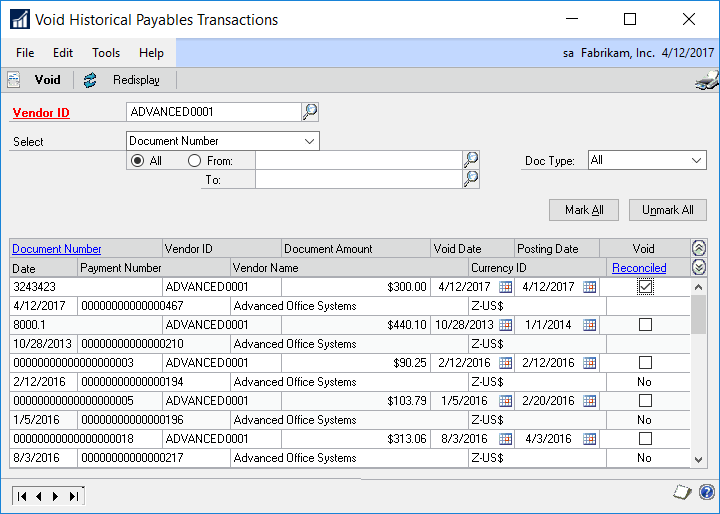Open the To field lookup magnifier

471,179
